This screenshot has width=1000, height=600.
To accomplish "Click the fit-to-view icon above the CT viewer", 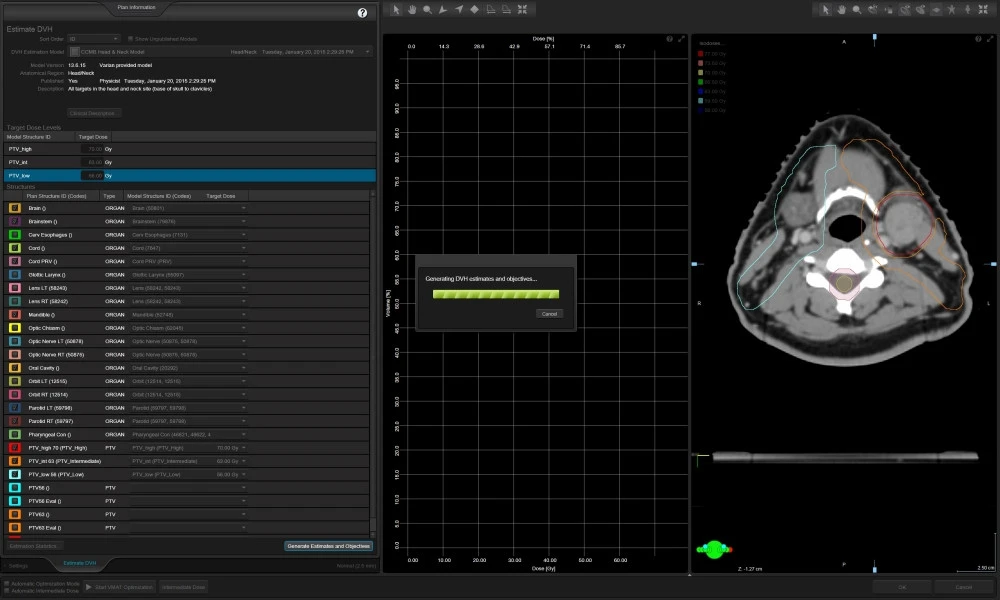I will [x=983, y=9].
